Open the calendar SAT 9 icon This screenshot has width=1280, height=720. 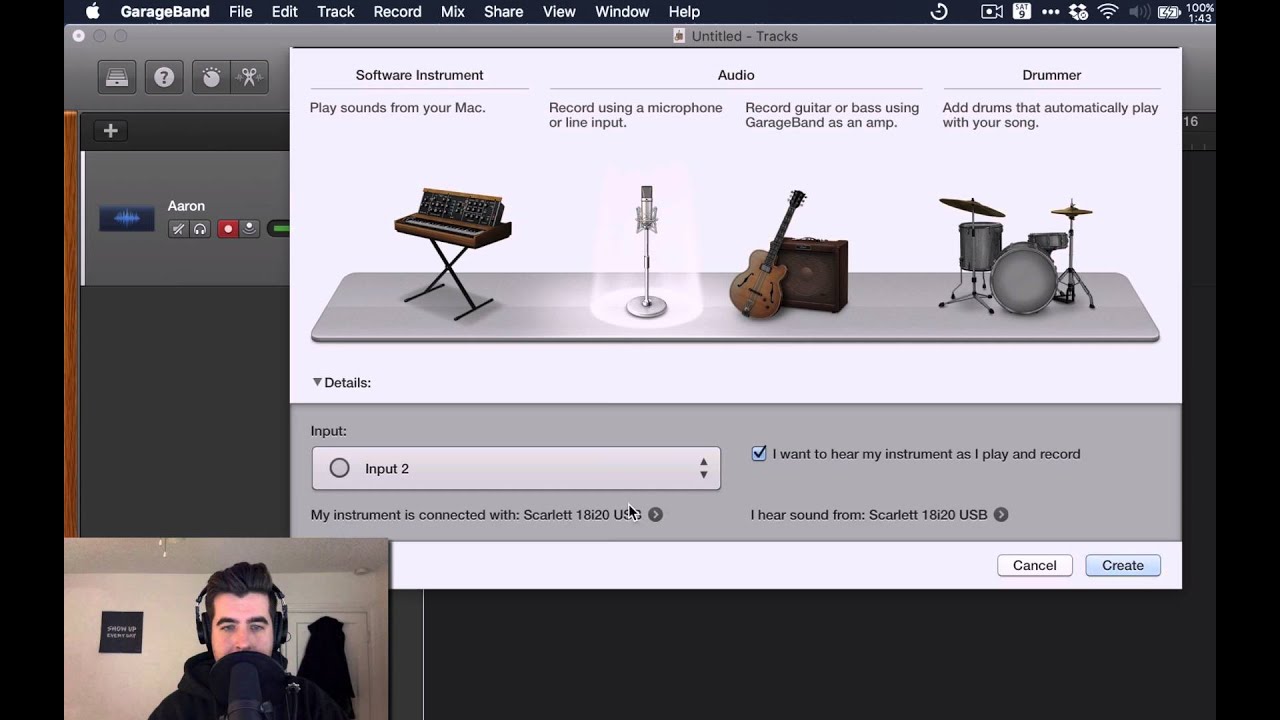(x=1021, y=12)
